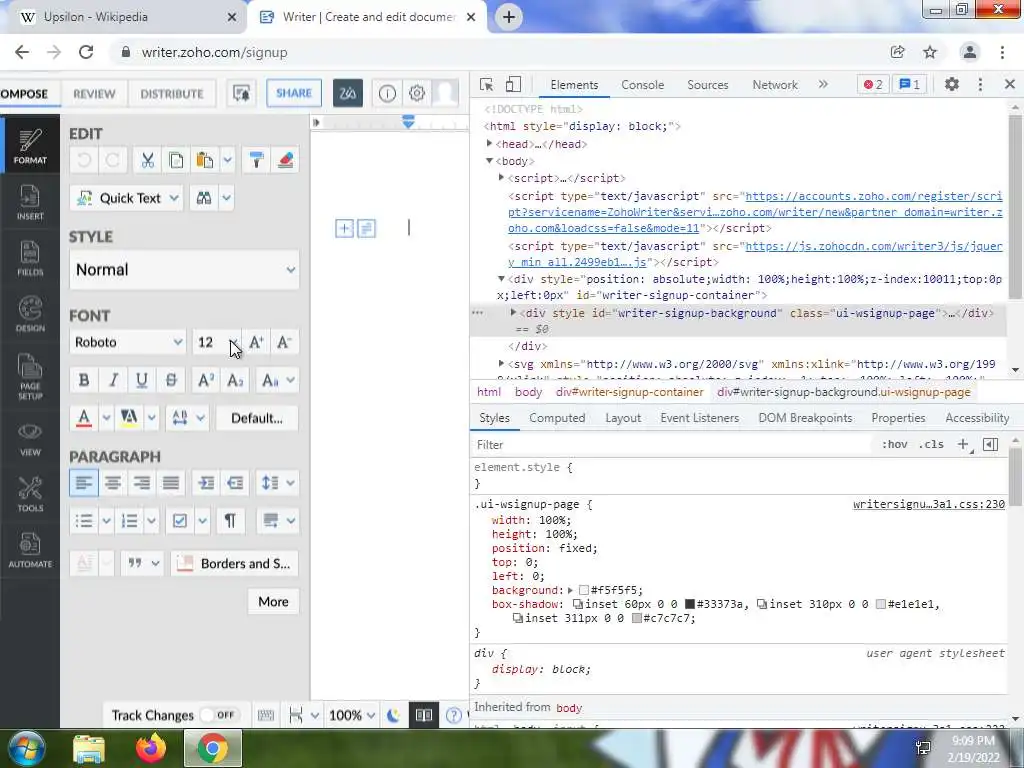
Task: Decrease indent icon in Paragraph section
Action: [235, 483]
